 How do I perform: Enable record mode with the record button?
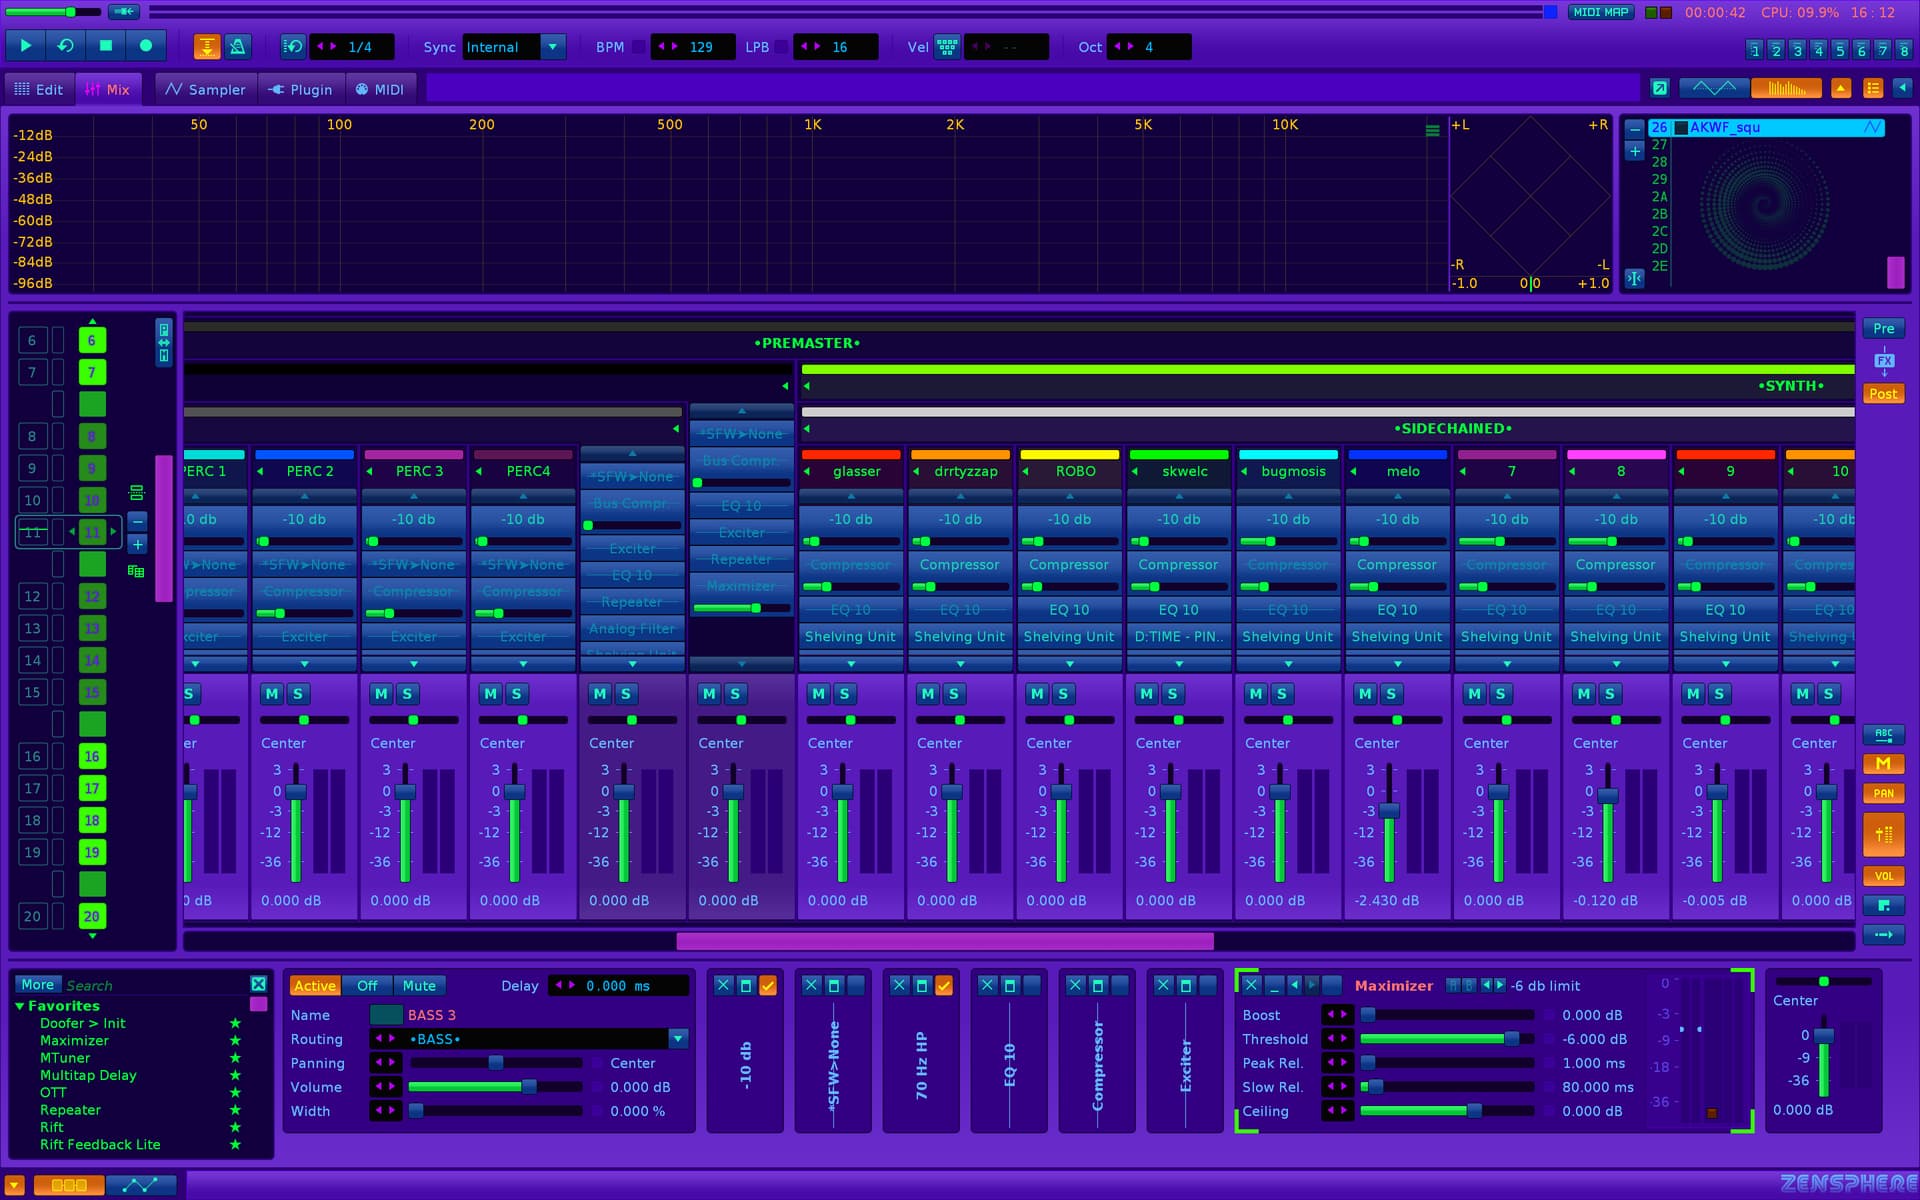pos(146,46)
